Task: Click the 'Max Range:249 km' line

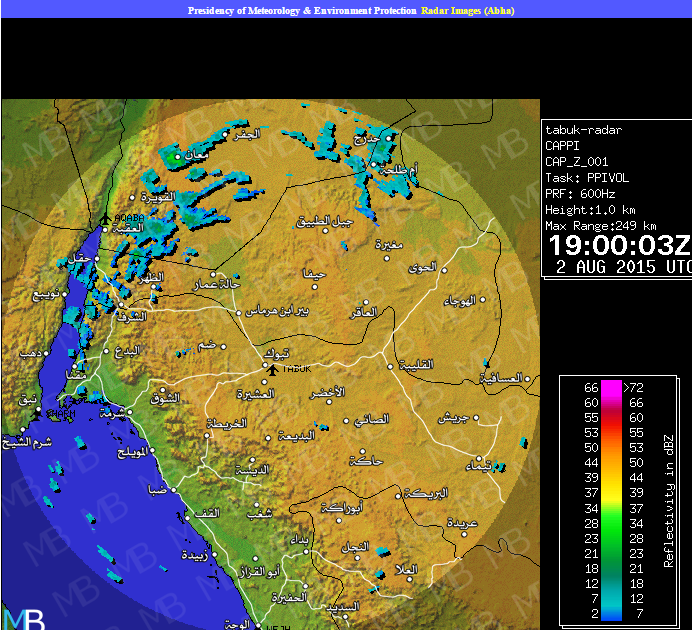Action: tap(601, 226)
